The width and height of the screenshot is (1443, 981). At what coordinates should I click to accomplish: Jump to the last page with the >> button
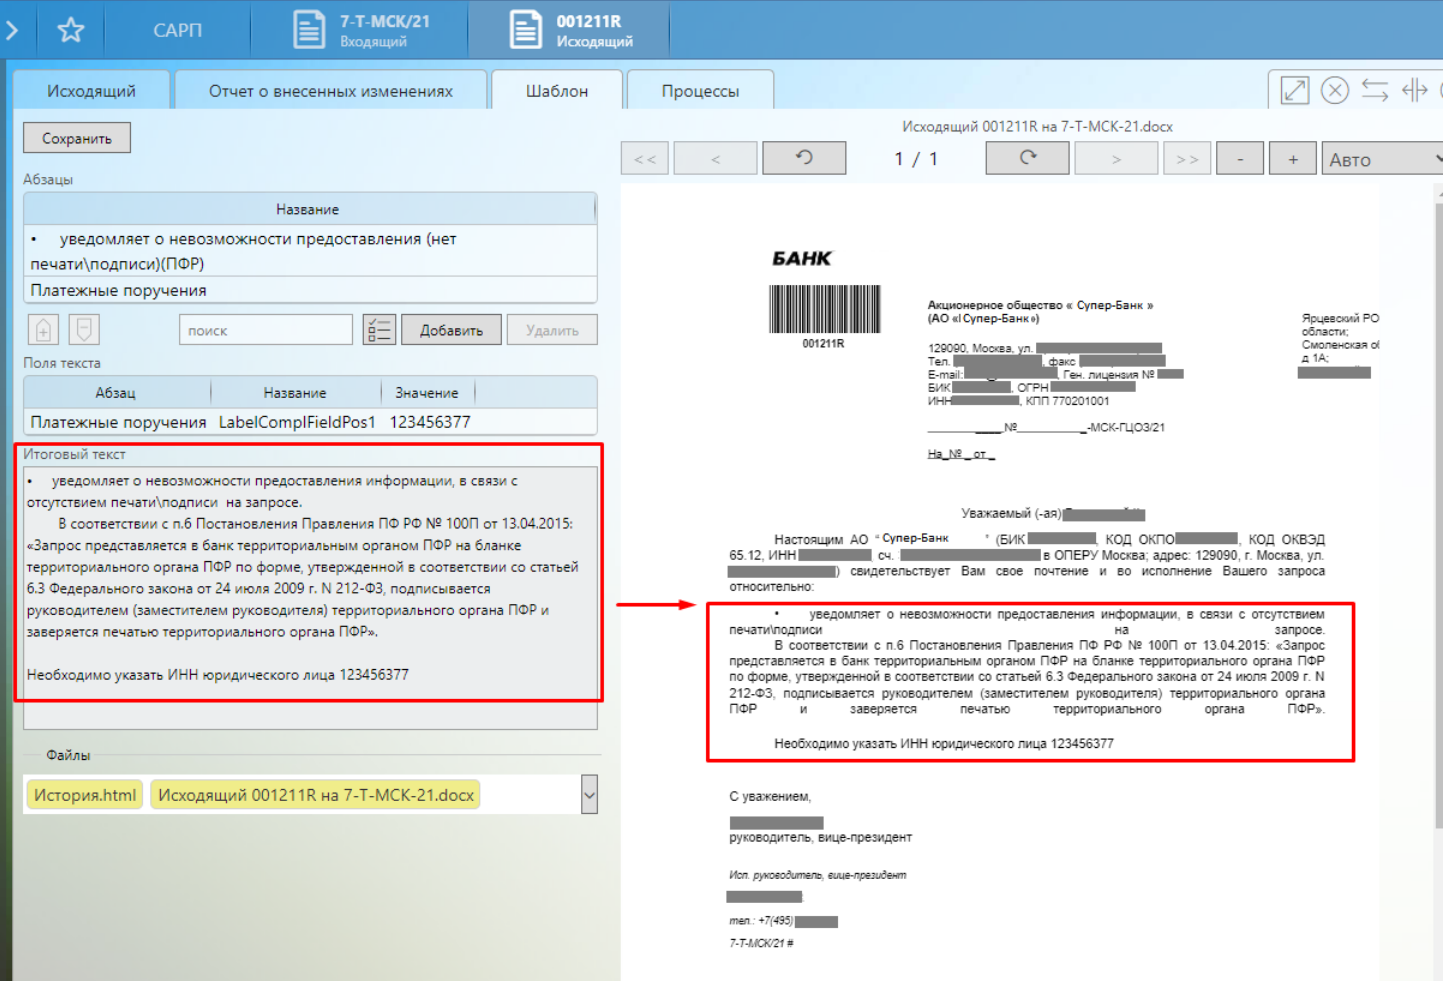pos(1187,159)
